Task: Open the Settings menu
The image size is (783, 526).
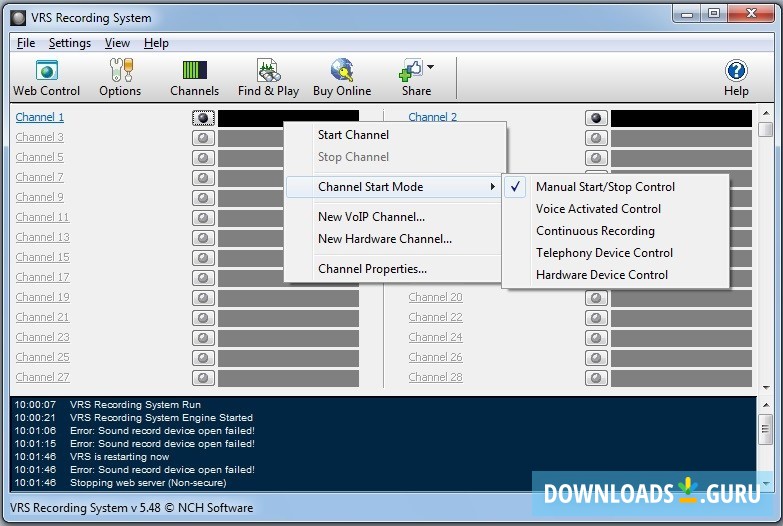Action: [70, 43]
